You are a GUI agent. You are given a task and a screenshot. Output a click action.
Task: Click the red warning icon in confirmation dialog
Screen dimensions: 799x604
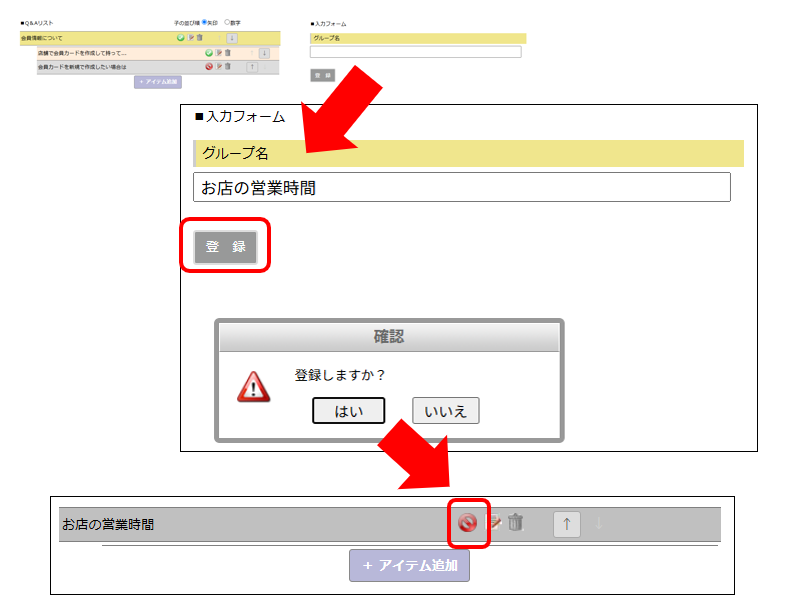(x=253, y=387)
